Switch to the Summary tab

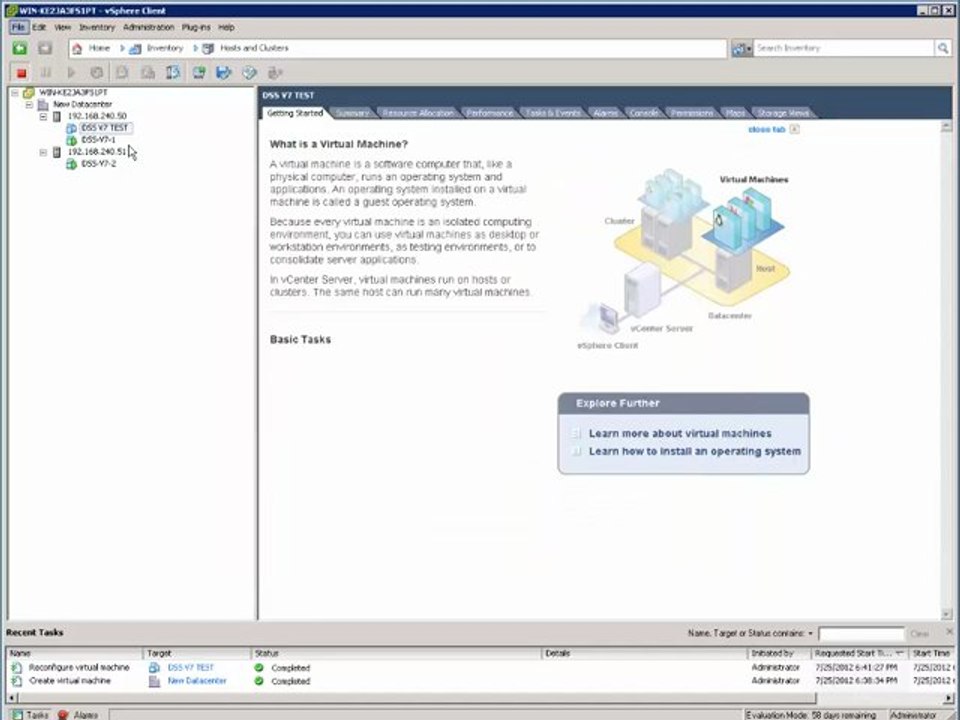[x=352, y=113]
